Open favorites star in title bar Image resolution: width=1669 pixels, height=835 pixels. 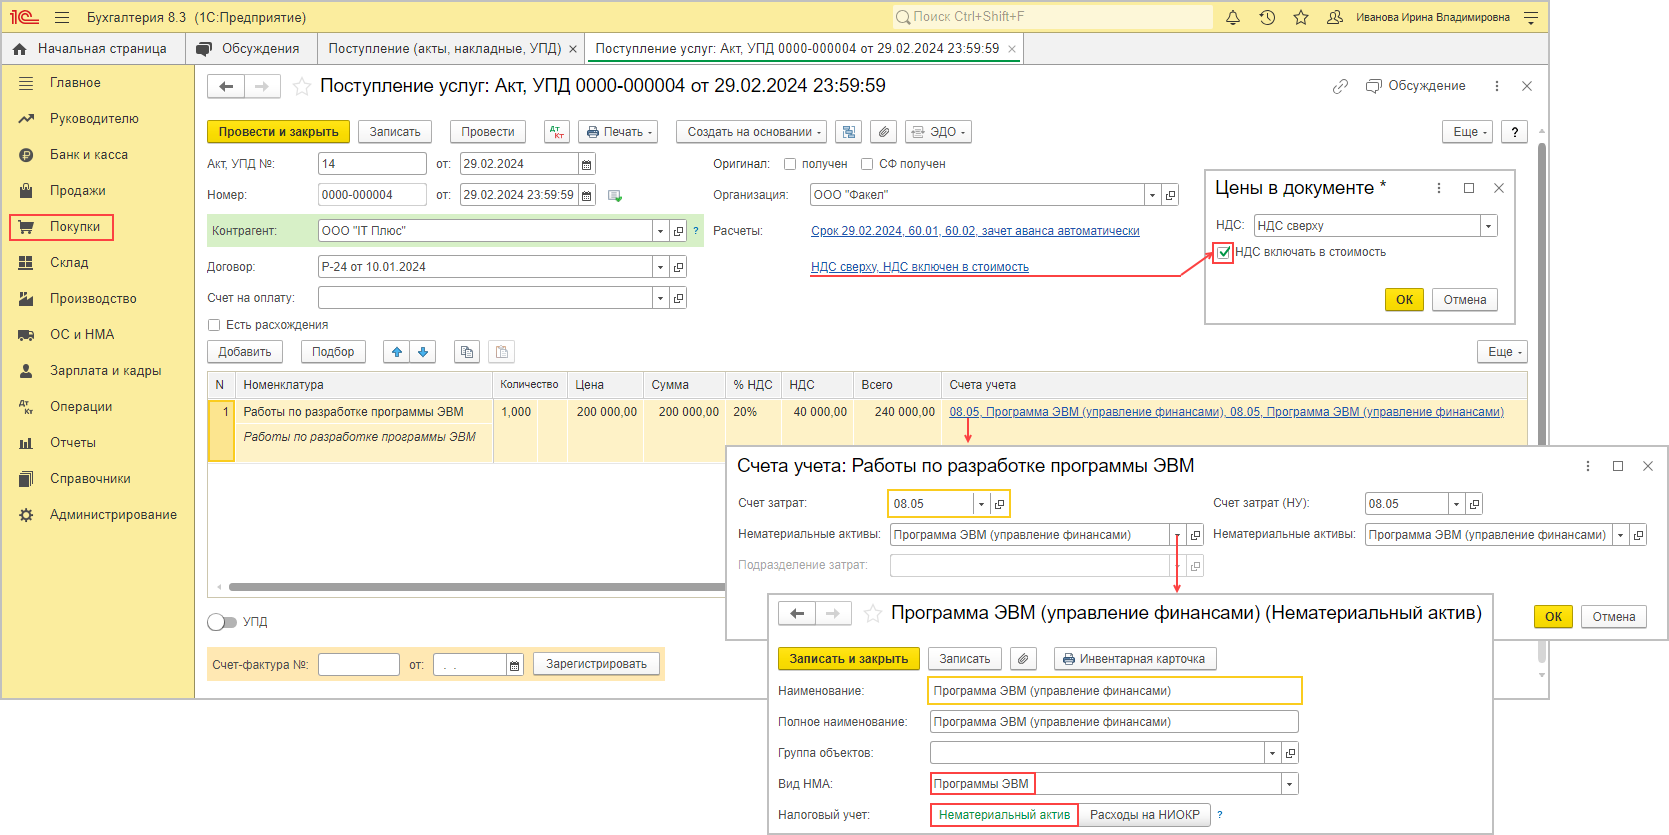(x=1301, y=17)
